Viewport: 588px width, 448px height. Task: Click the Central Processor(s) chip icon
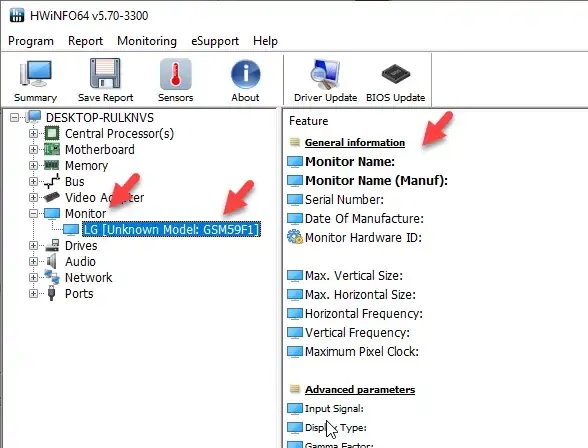click(x=52, y=133)
